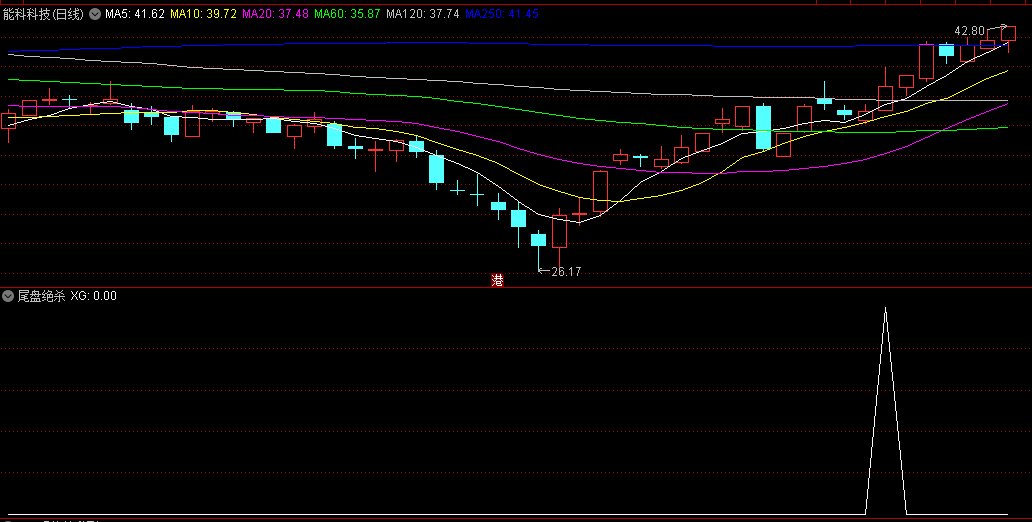Click the 能科科技(日线) stock title
The width and height of the screenshot is (1032, 522).
[43, 14]
